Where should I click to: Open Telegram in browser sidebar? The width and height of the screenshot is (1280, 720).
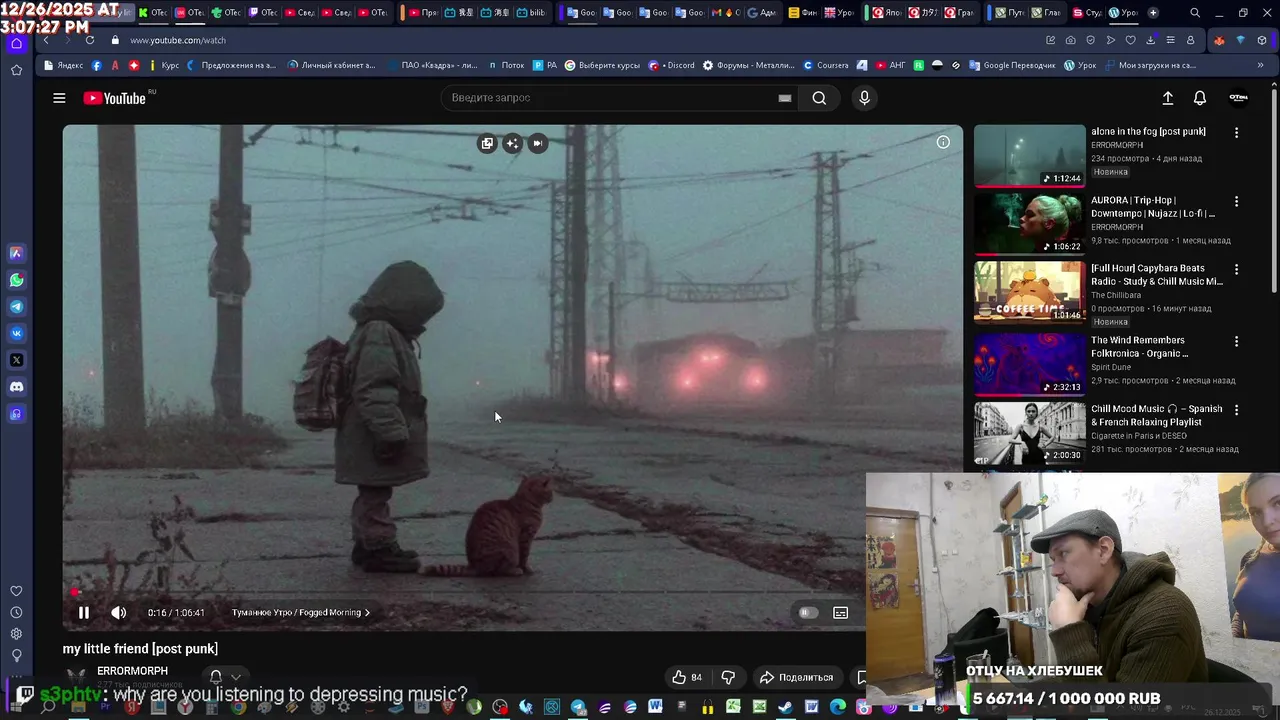[16, 307]
